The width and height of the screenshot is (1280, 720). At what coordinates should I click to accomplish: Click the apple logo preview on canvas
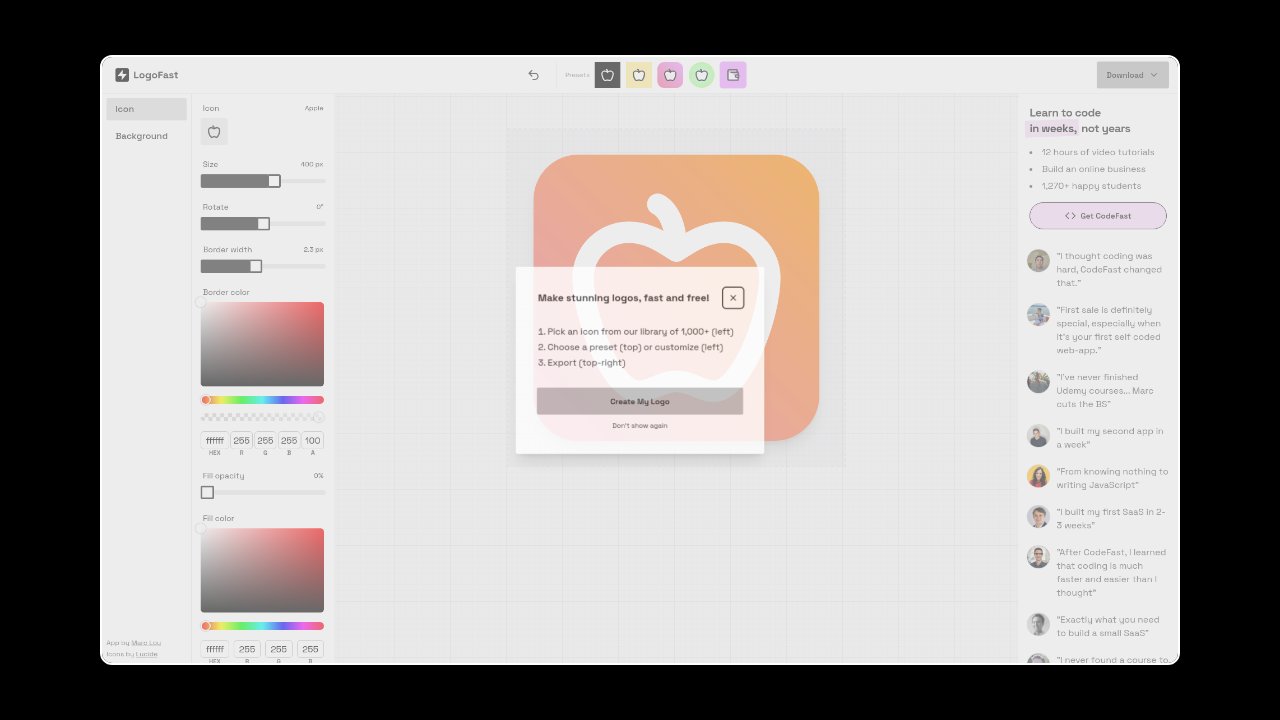(x=676, y=297)
